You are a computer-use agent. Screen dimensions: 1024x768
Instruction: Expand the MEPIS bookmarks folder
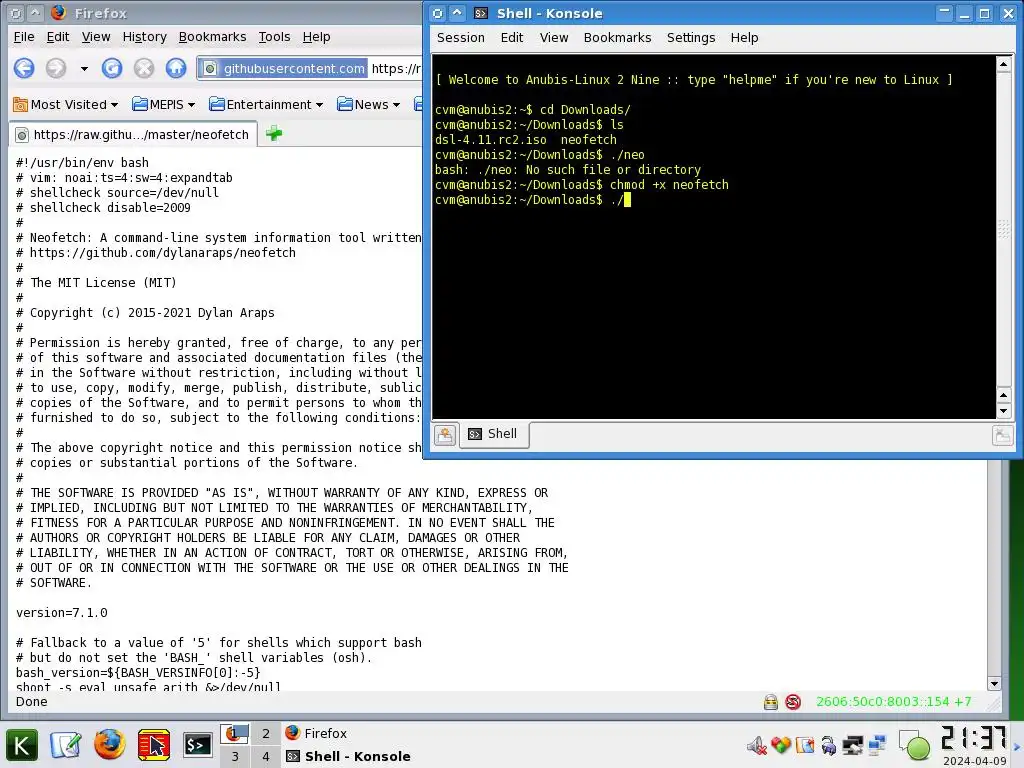[163, 104]
